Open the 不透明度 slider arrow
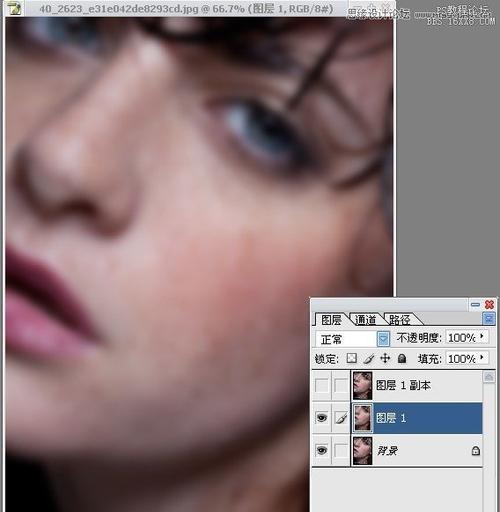The width and height of the screenshot is (500, 512). pos(482,337)
